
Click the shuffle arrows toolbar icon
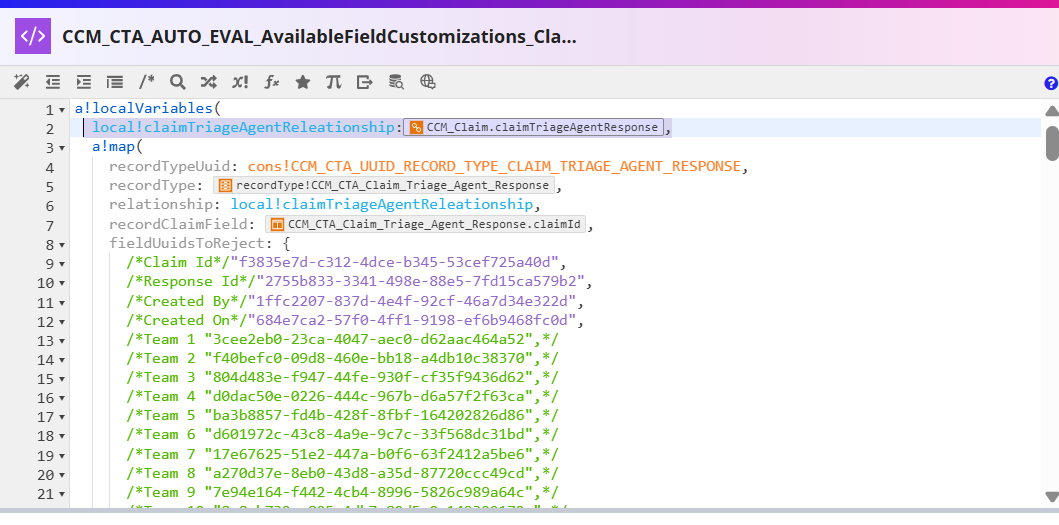click(x=209, y=82)
